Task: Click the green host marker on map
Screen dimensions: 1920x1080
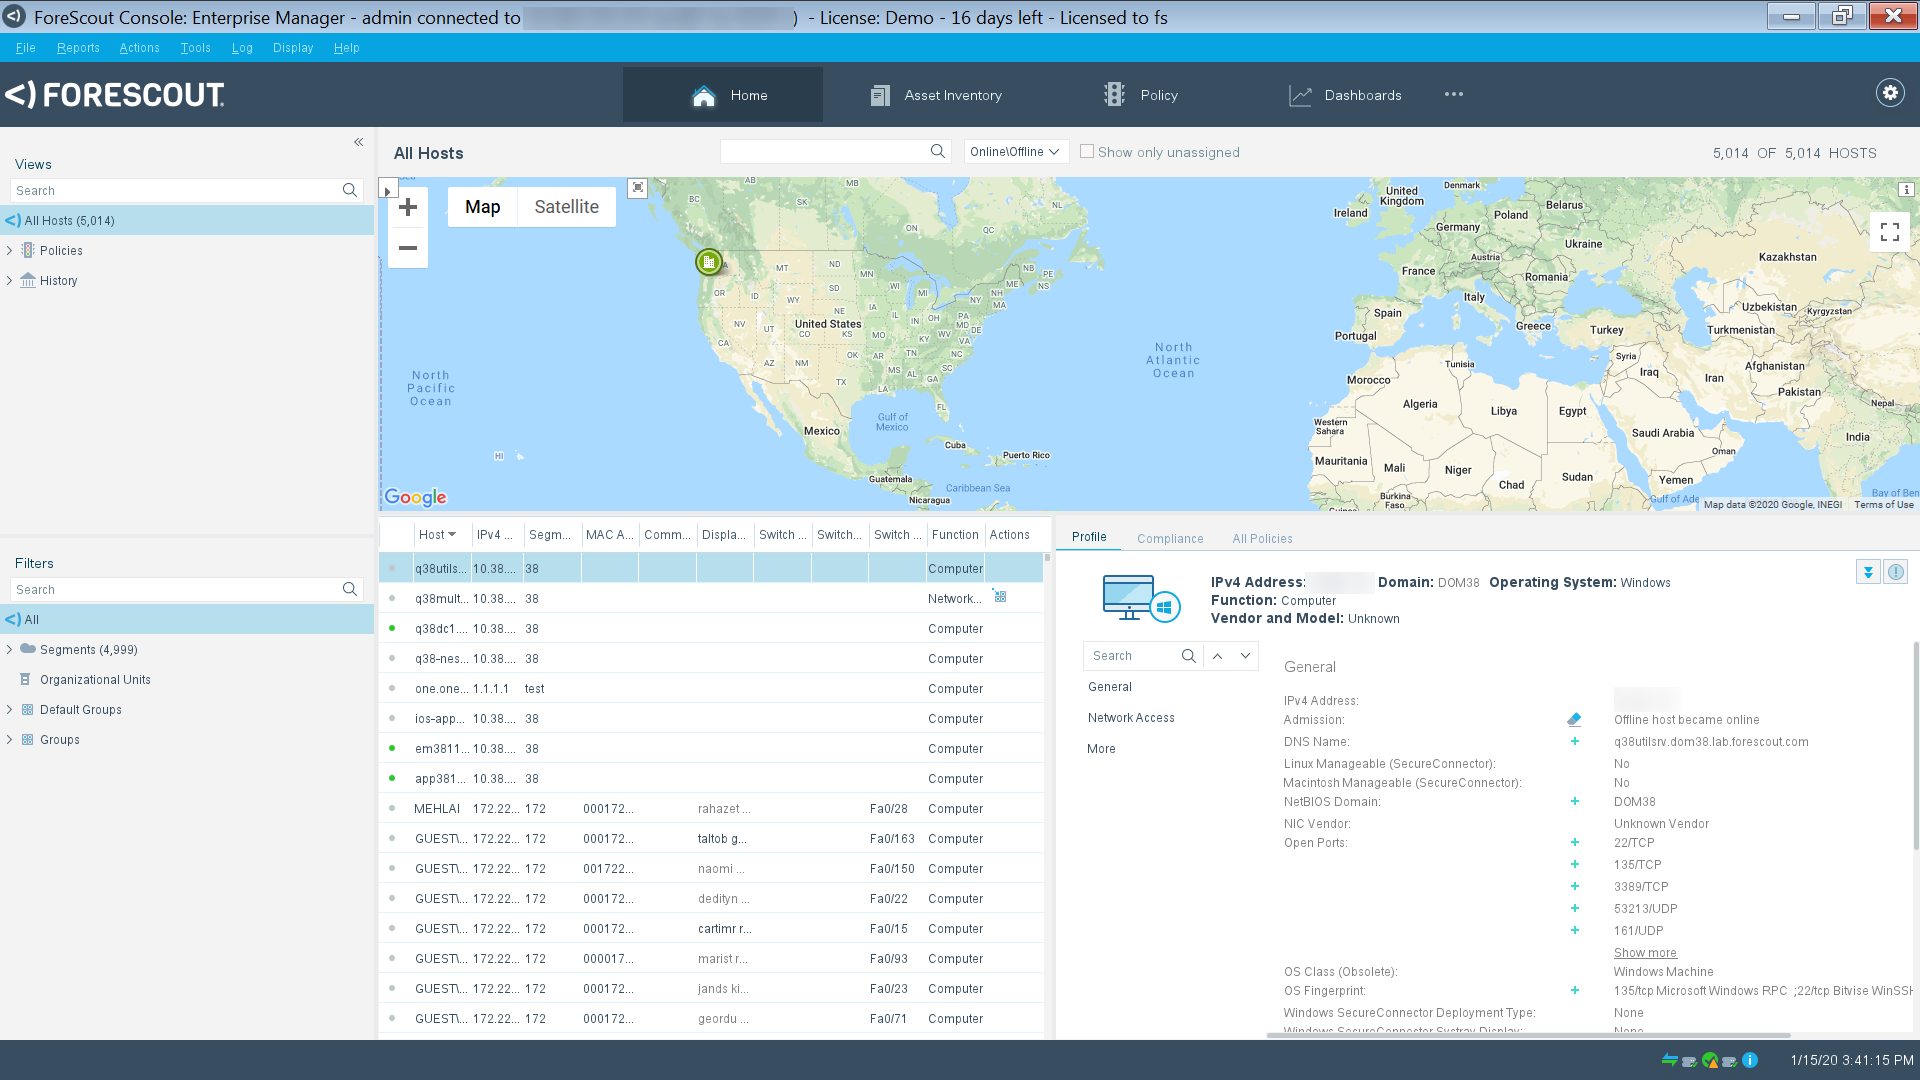Action: pos(708,262)
